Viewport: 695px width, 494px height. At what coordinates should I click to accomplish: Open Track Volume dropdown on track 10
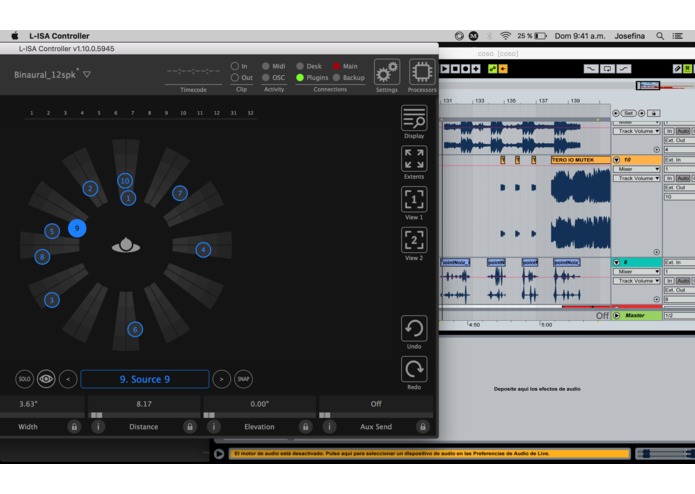tap(636, 178)
